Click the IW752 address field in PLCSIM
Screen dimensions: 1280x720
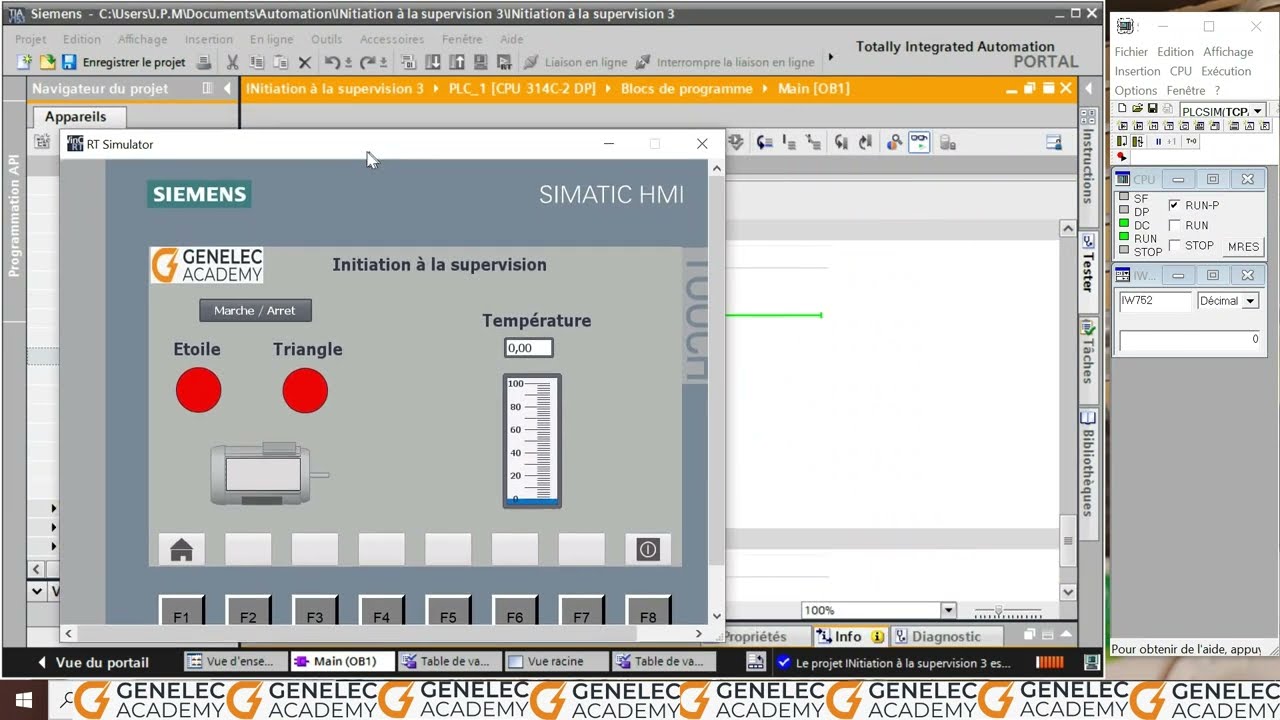pos(1155,301)
